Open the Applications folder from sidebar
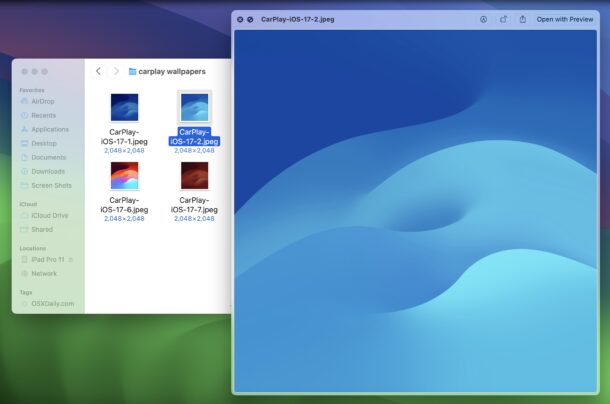The image size is (610, 404). [x=48, y=129]
